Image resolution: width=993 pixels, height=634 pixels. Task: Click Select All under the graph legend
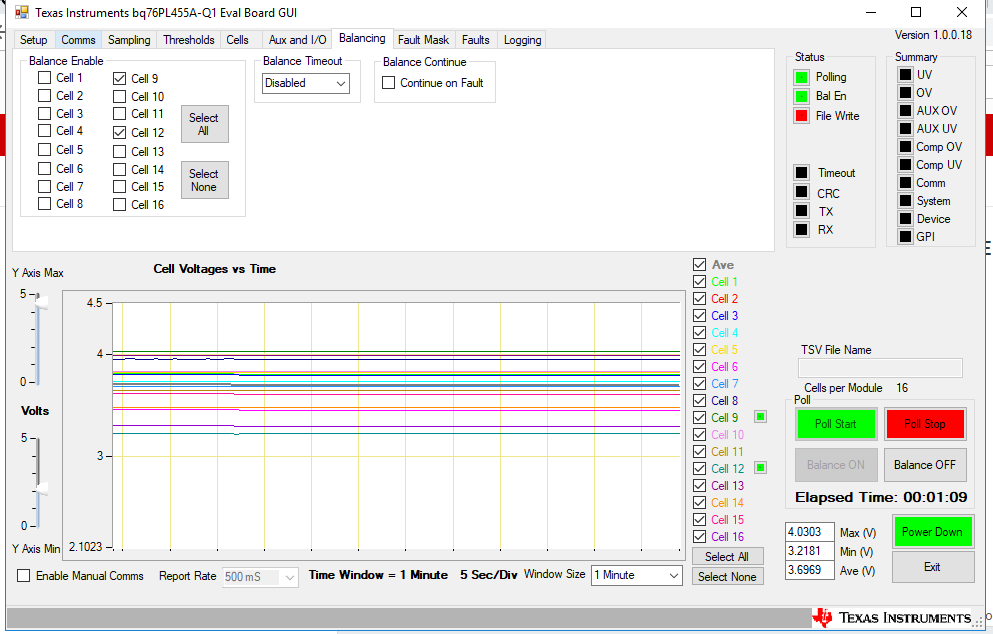tap(727, 556)
